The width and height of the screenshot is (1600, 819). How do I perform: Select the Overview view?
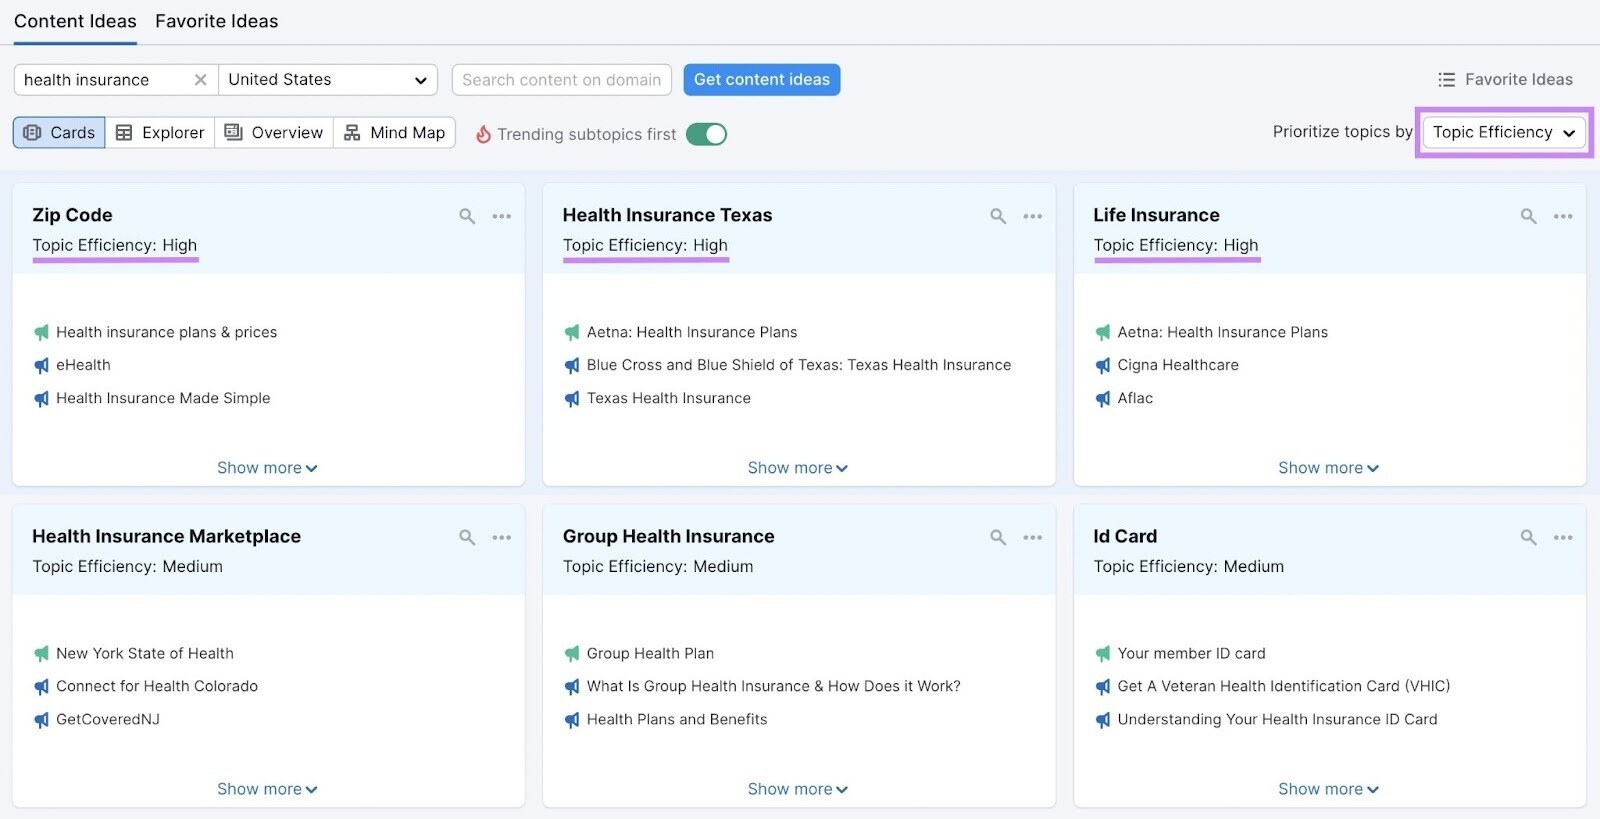tap(274, 133)
